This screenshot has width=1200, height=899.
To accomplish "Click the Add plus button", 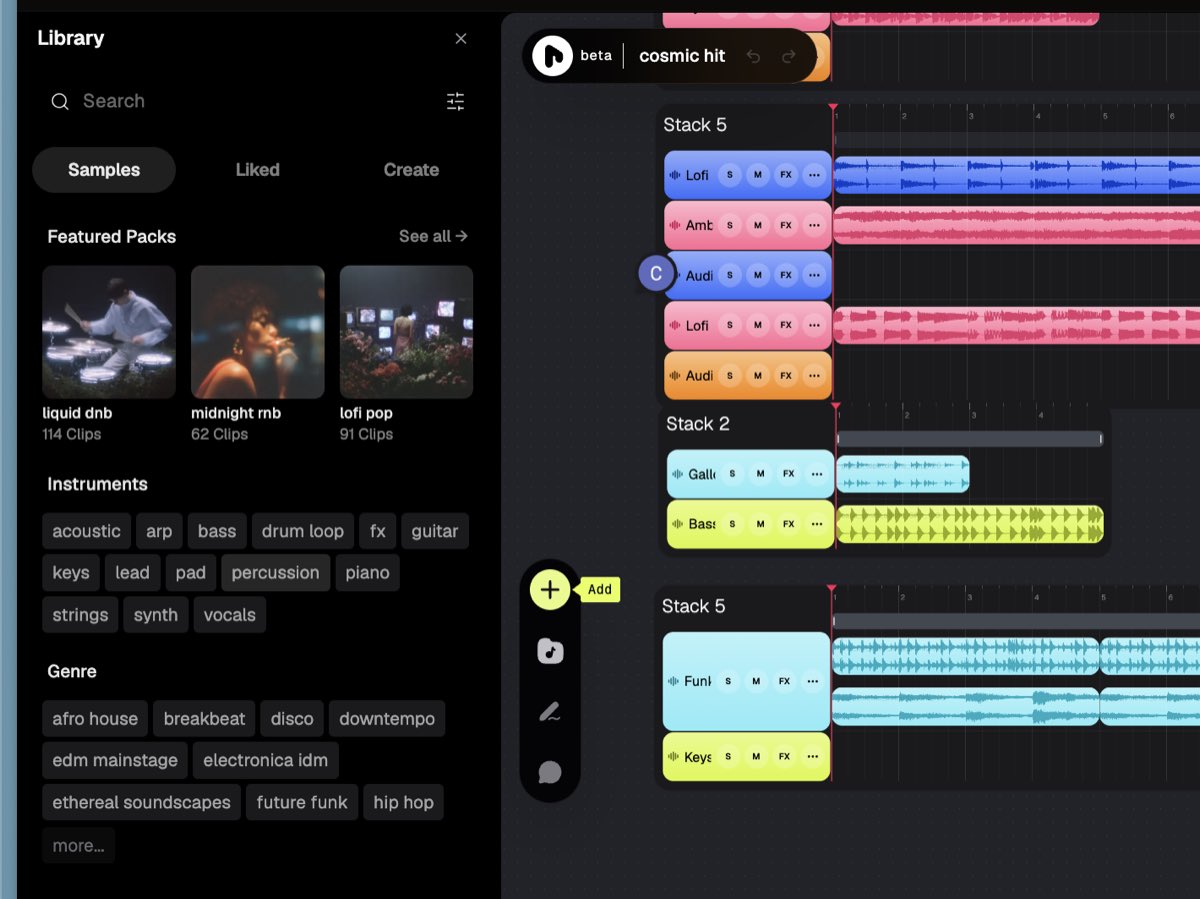I will tap(550, 590).
